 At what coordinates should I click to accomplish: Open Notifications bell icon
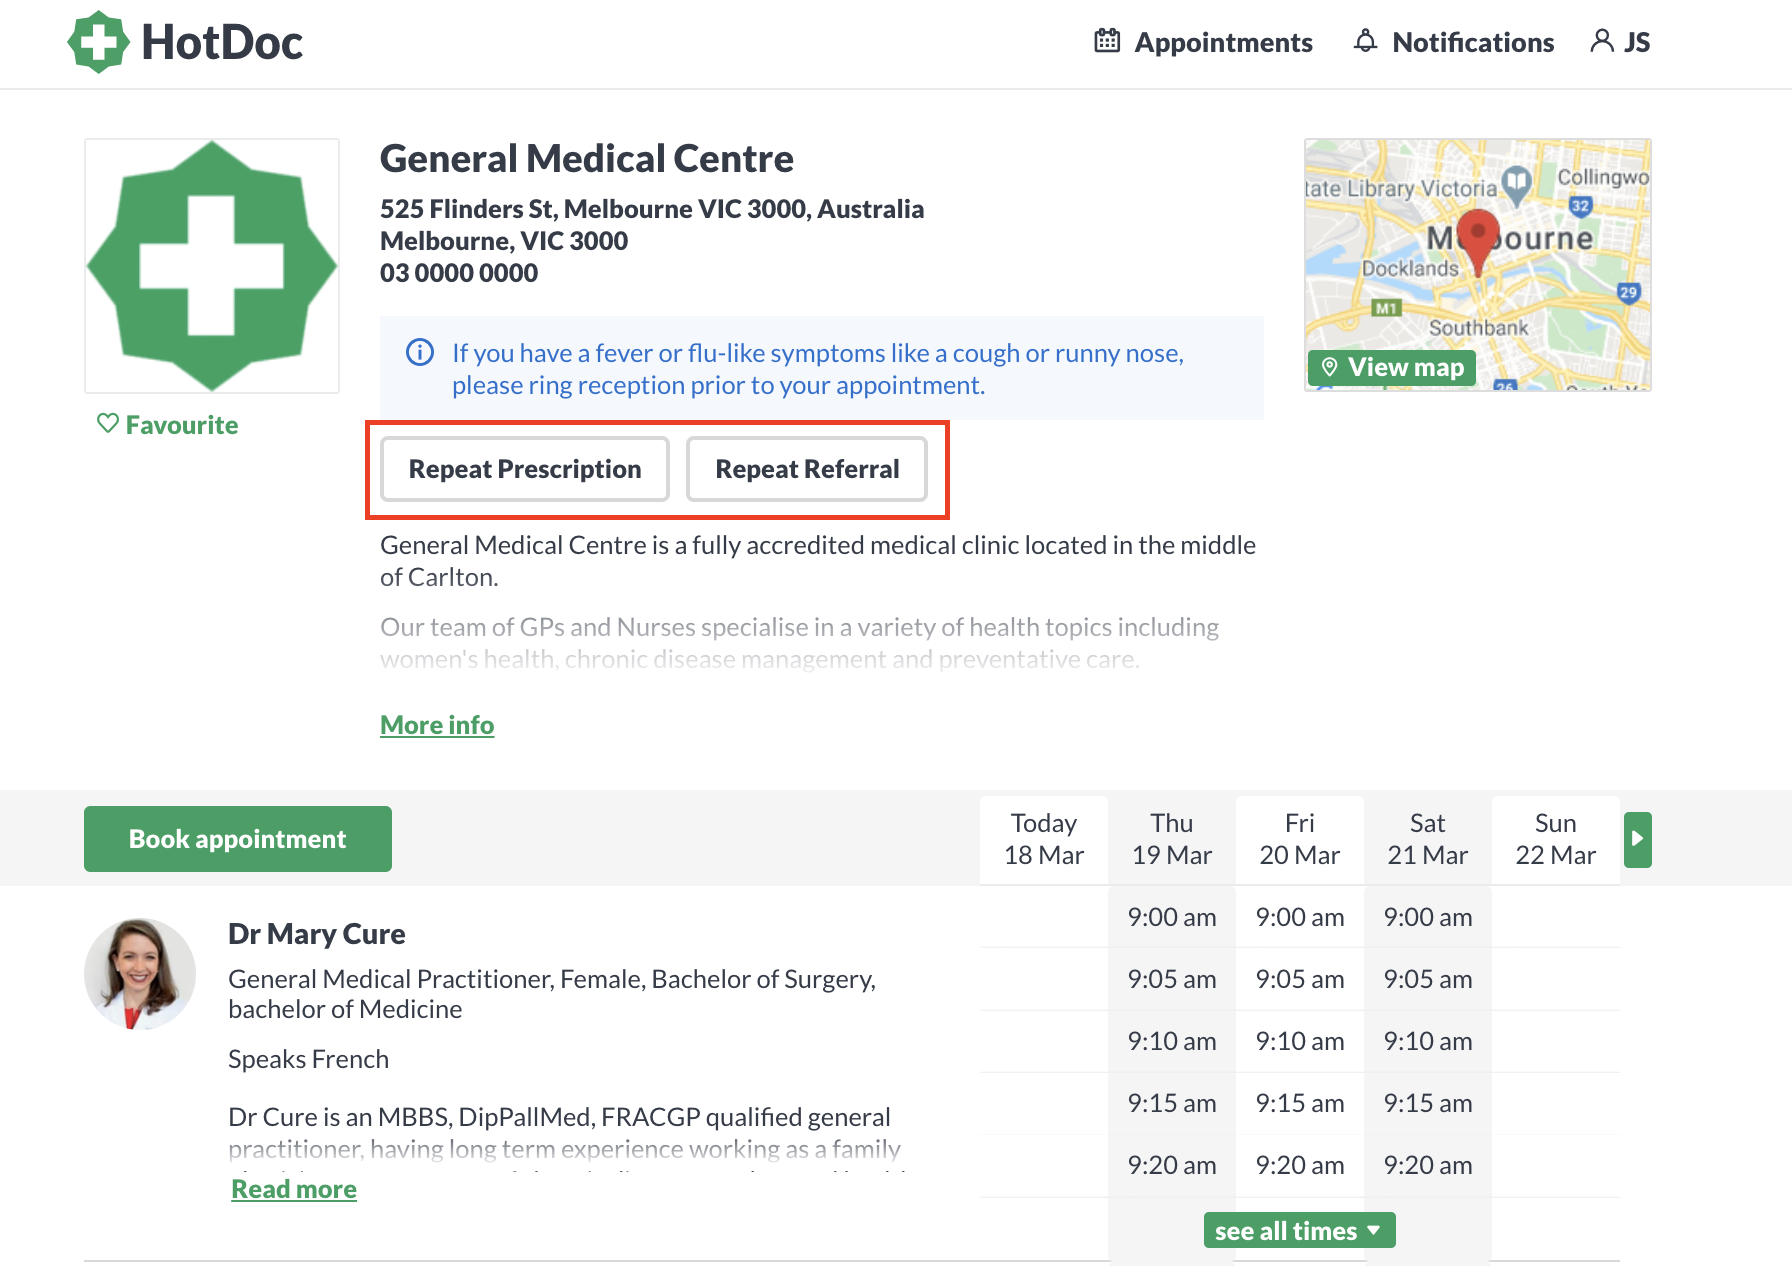click(1365, 41)
